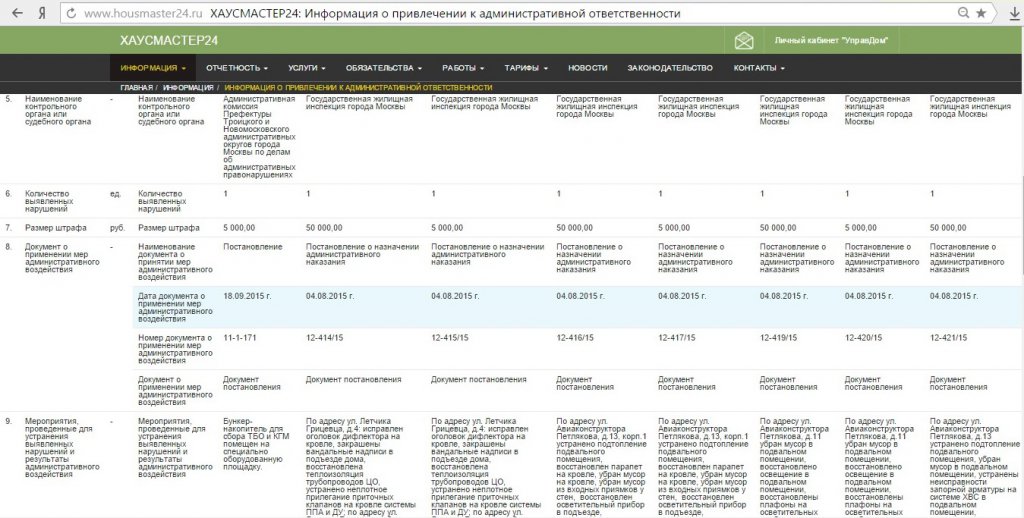This screenshot has width=1024, height=518.
Task: Select document number 11-1-171
Action: click(240, 338)
